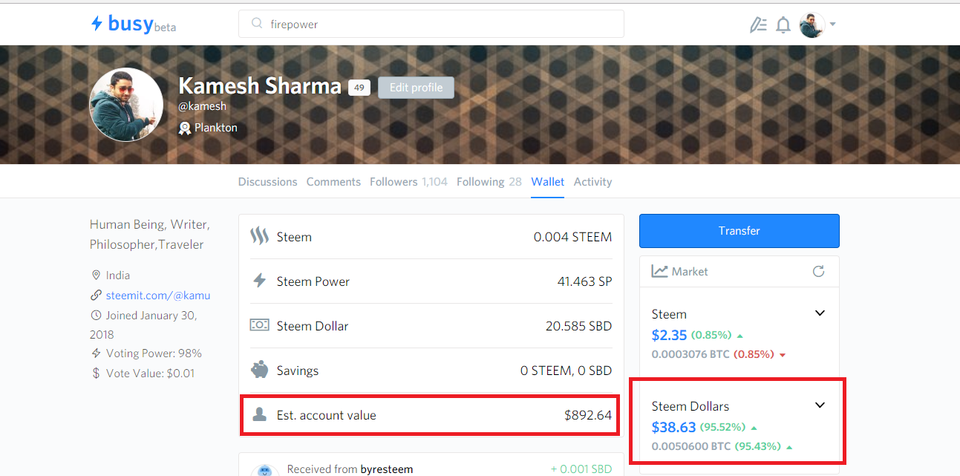The width and height of the screenshot is (960, 476).
Task: Open the Followers tab
Action: click(408, 182)
